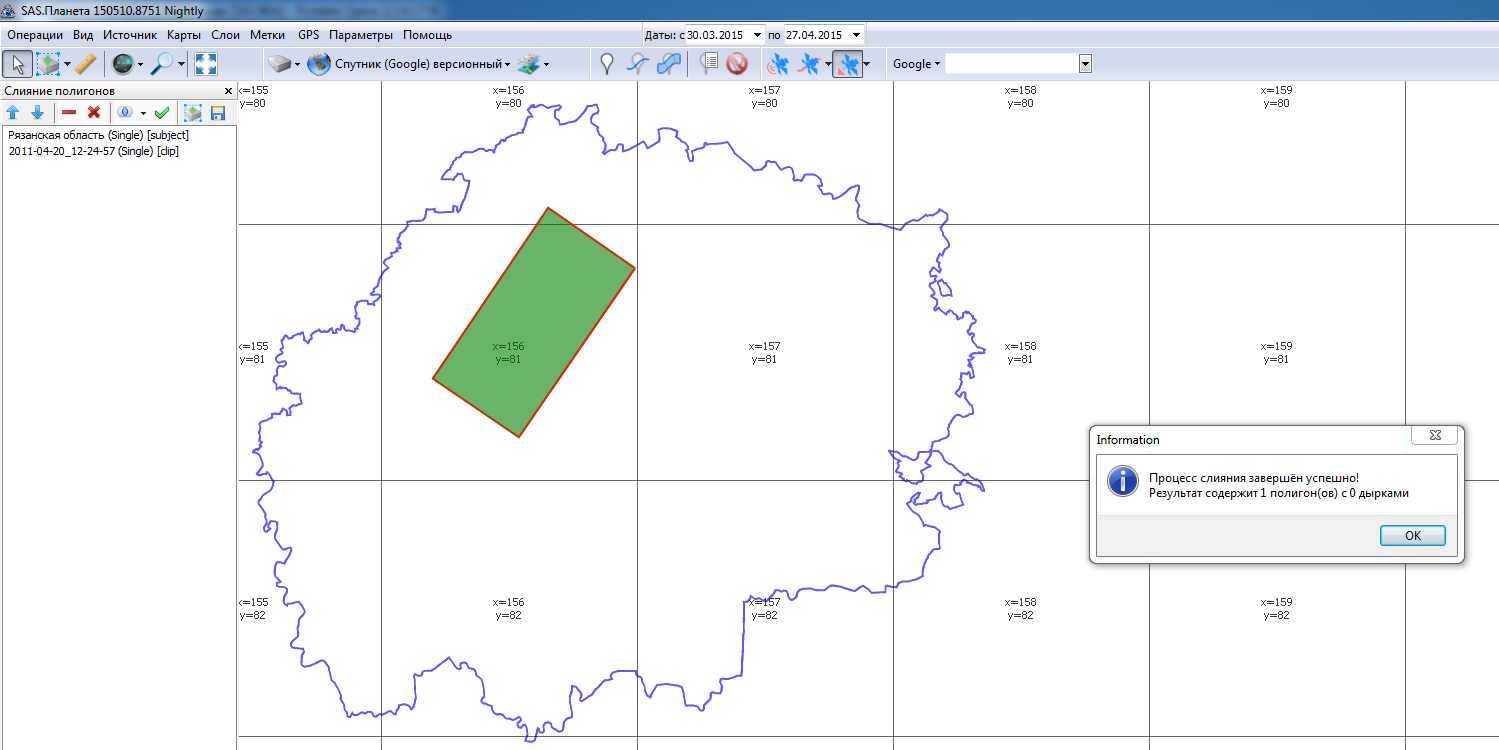1499x750 pixels.
Task: Select the ruler distance measurement tool
Action: pos(85,64)
